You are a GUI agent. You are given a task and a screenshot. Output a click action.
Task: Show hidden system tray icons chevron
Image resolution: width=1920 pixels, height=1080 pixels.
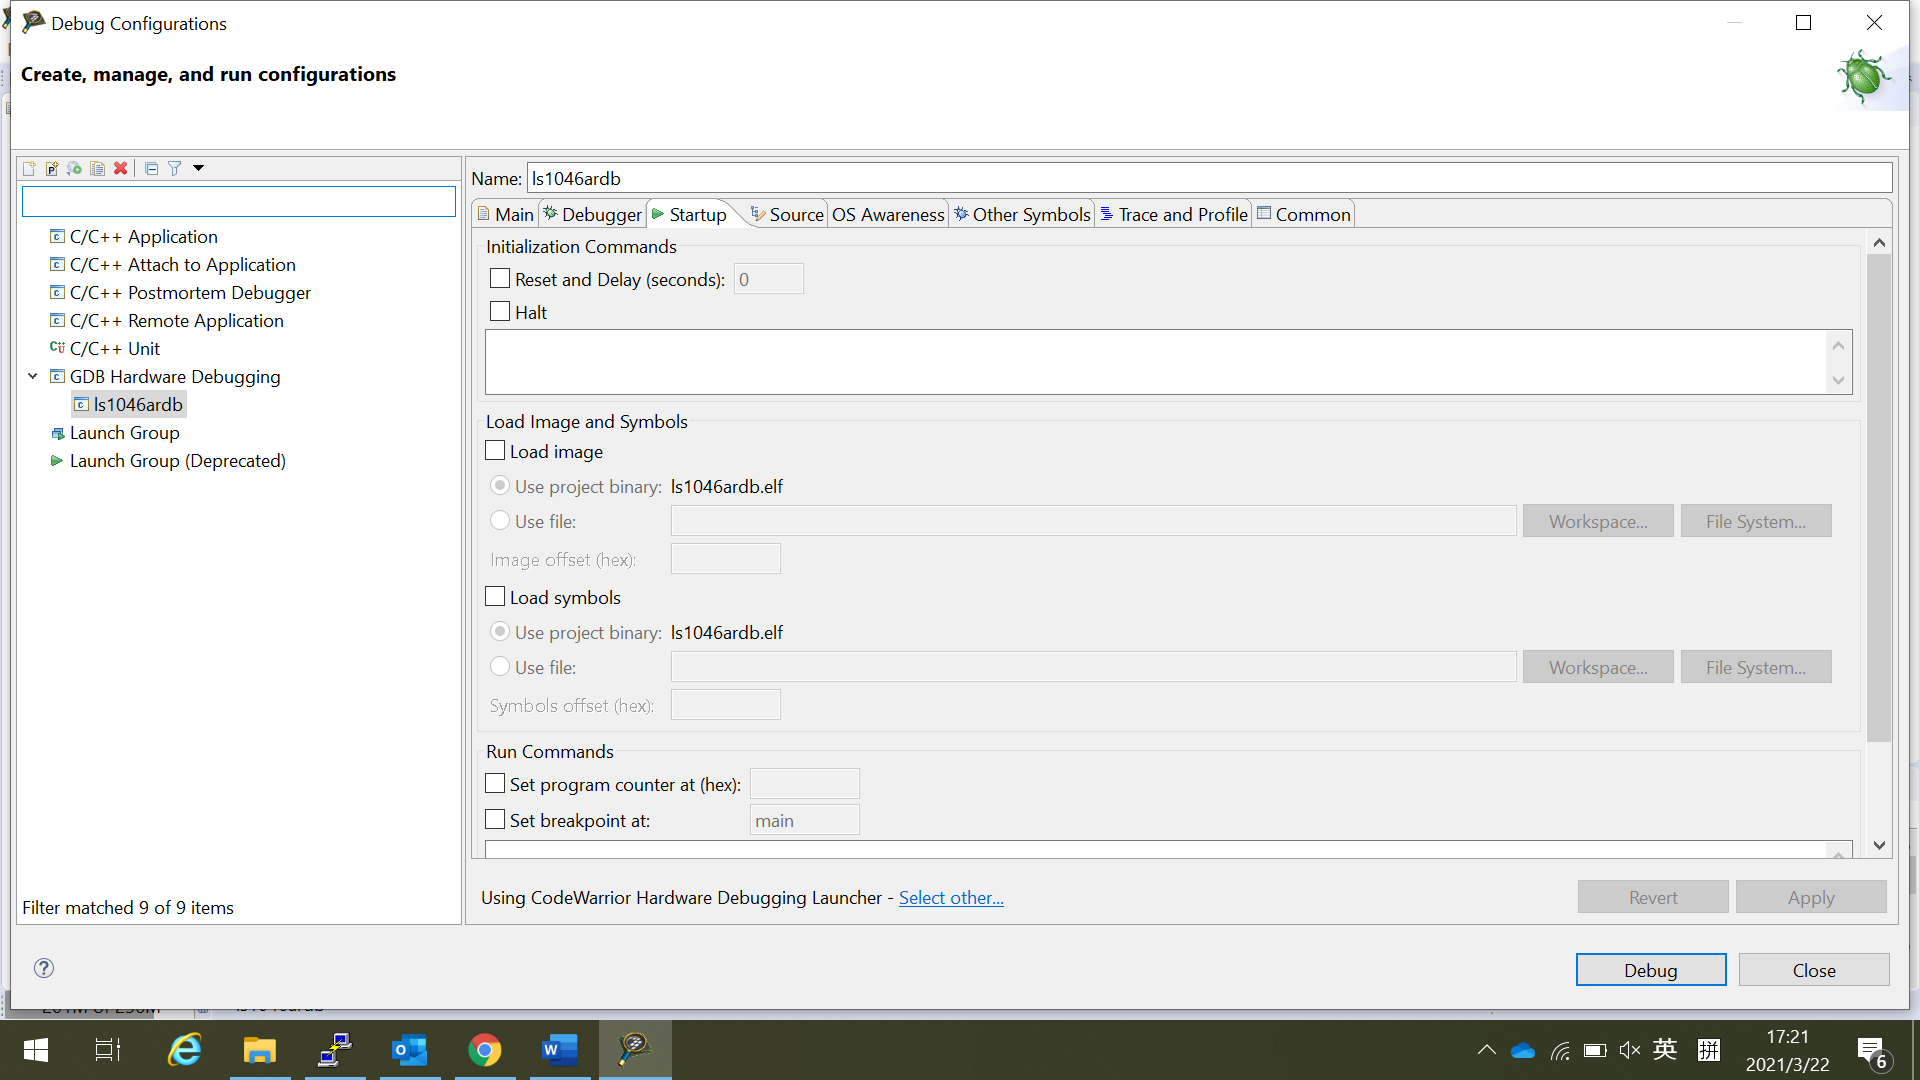click(x=1486, y=1050)
